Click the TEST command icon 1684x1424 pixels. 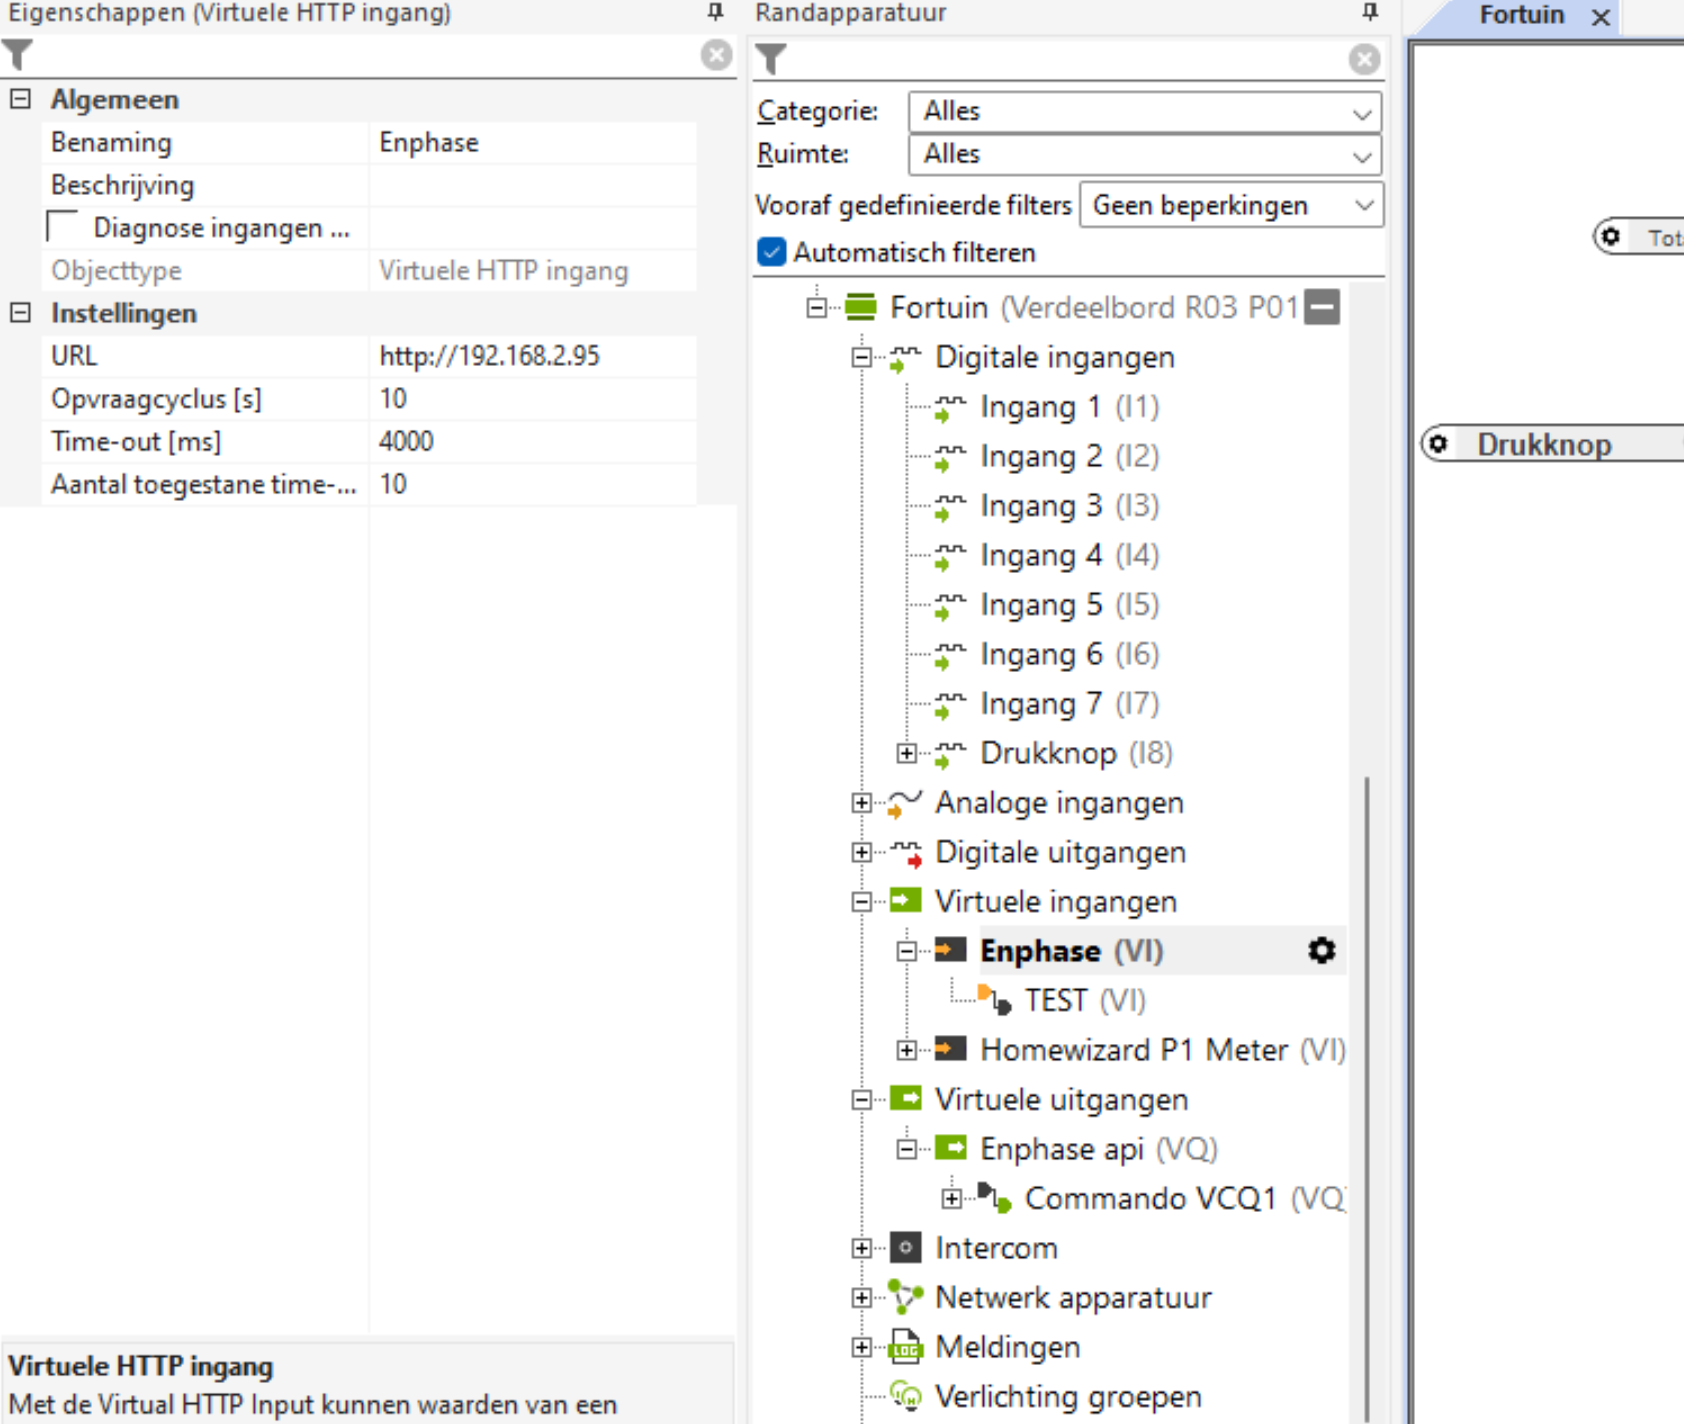click(994, 999)
